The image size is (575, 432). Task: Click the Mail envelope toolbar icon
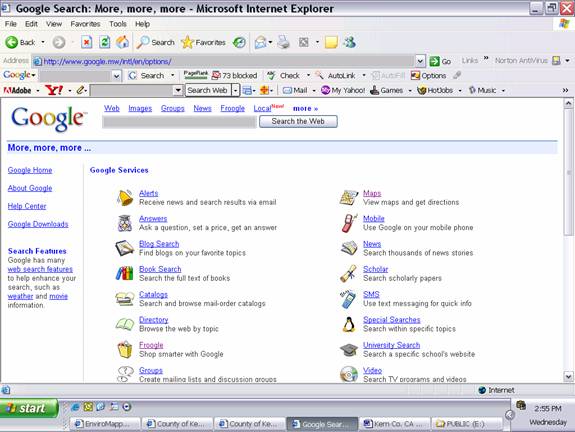coord(261,43)
